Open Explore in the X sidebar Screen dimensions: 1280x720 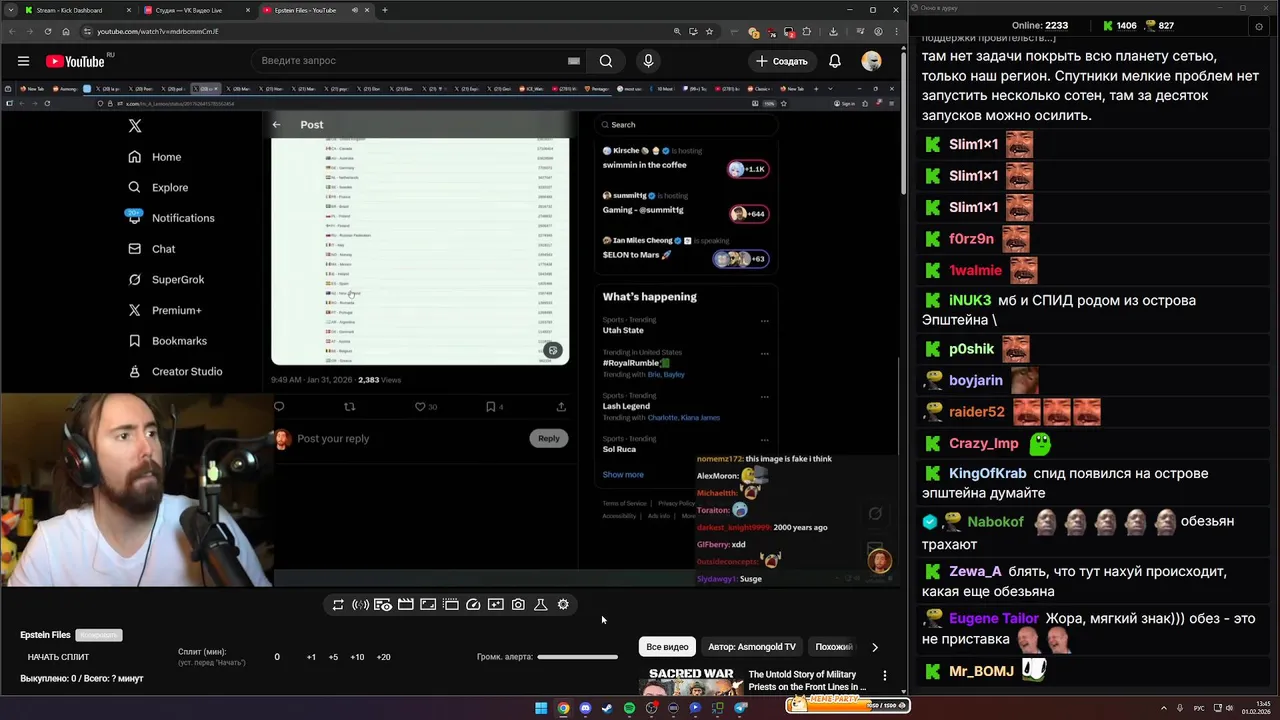coord(158,187)
